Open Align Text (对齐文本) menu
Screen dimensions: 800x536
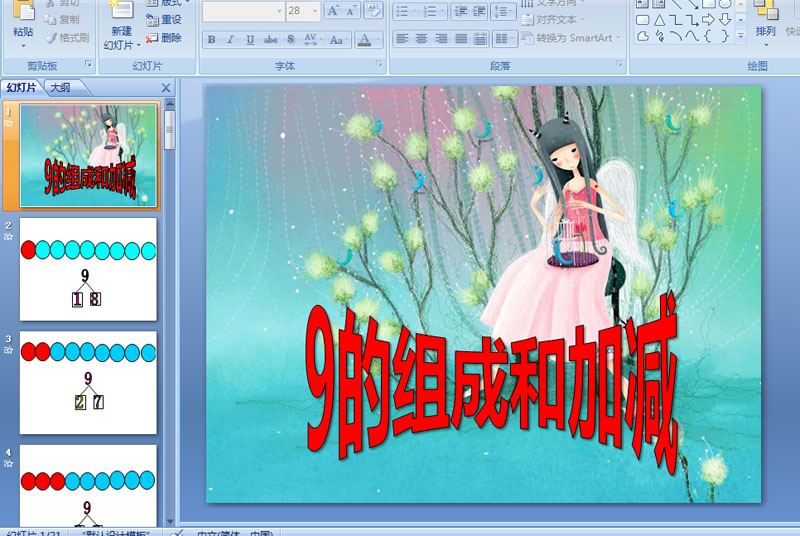coord(553,20)
